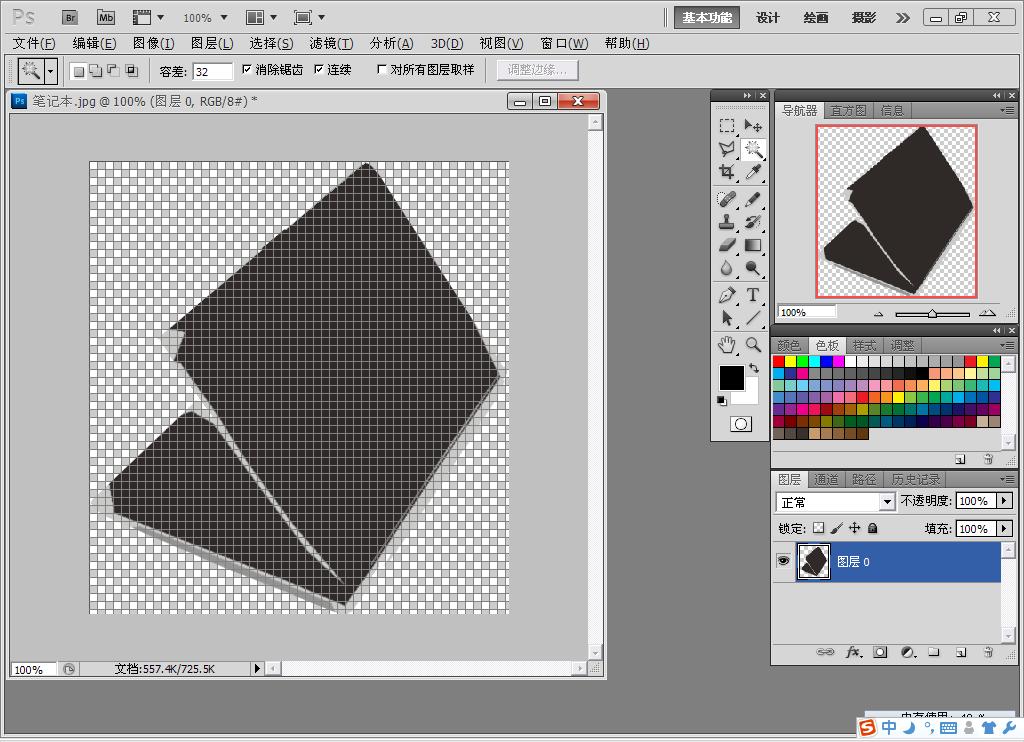Image resolution: width=1024 pixels, height=742 pixels.
Task: Select the Pencil tool in the toolbox
Action: click(753, 199)
